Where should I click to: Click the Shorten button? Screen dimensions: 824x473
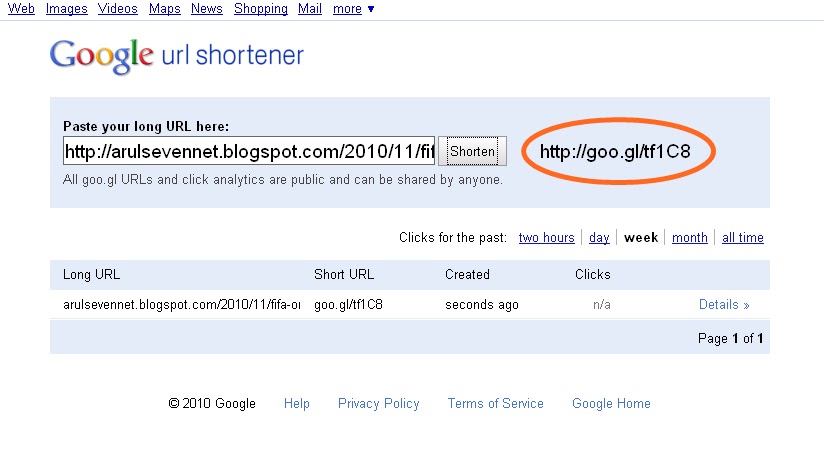point(472,151)
